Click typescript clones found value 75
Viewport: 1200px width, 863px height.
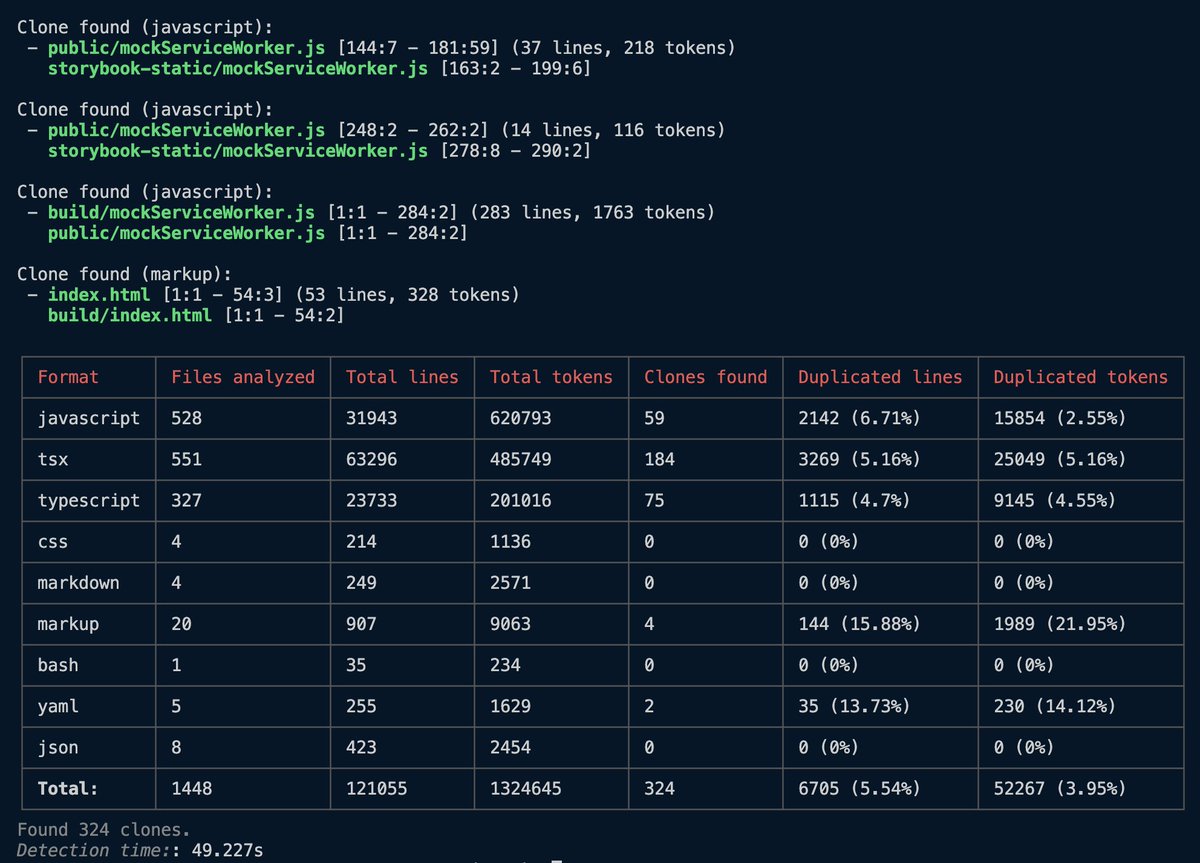point(654,500)
